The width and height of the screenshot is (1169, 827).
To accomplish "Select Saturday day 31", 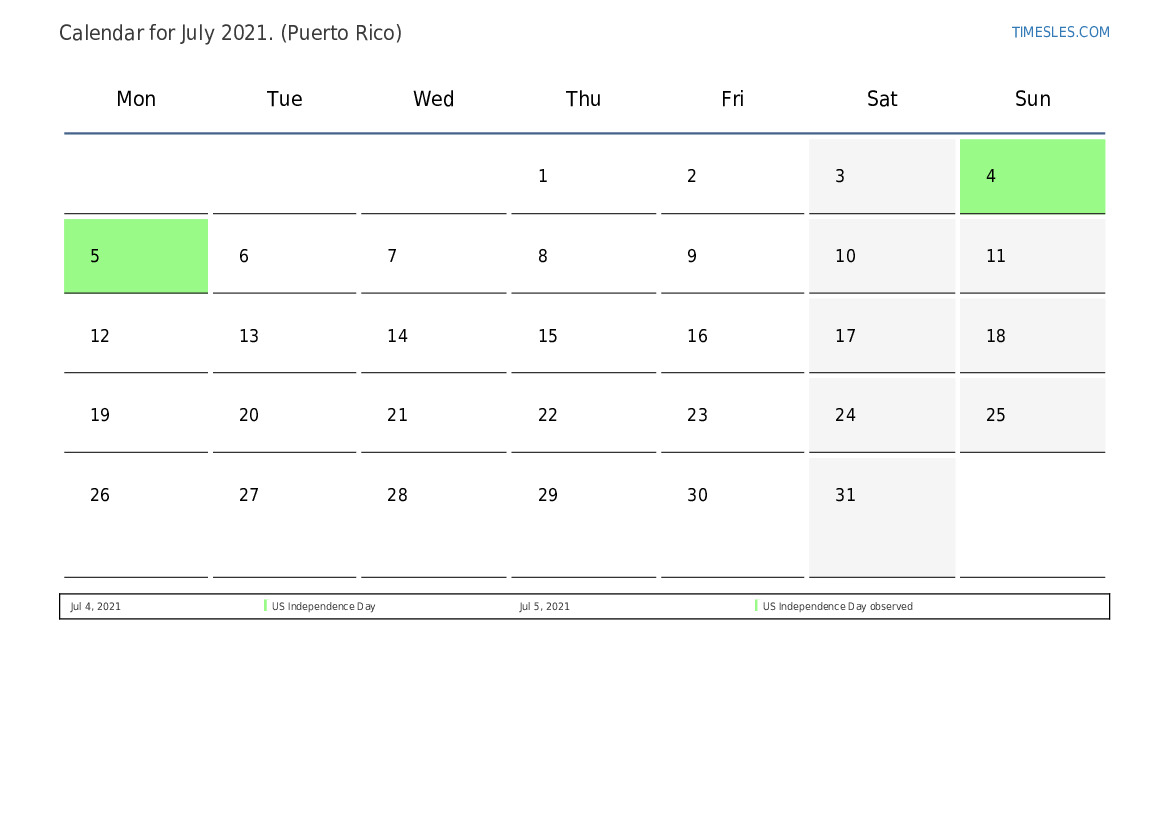I will pyautogui.click(x=881, y=518).
